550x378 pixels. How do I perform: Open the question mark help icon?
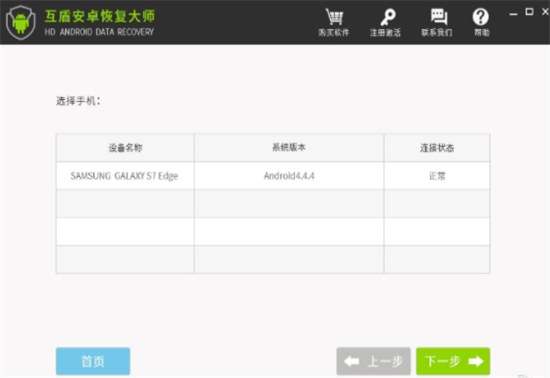coord(481,16)
